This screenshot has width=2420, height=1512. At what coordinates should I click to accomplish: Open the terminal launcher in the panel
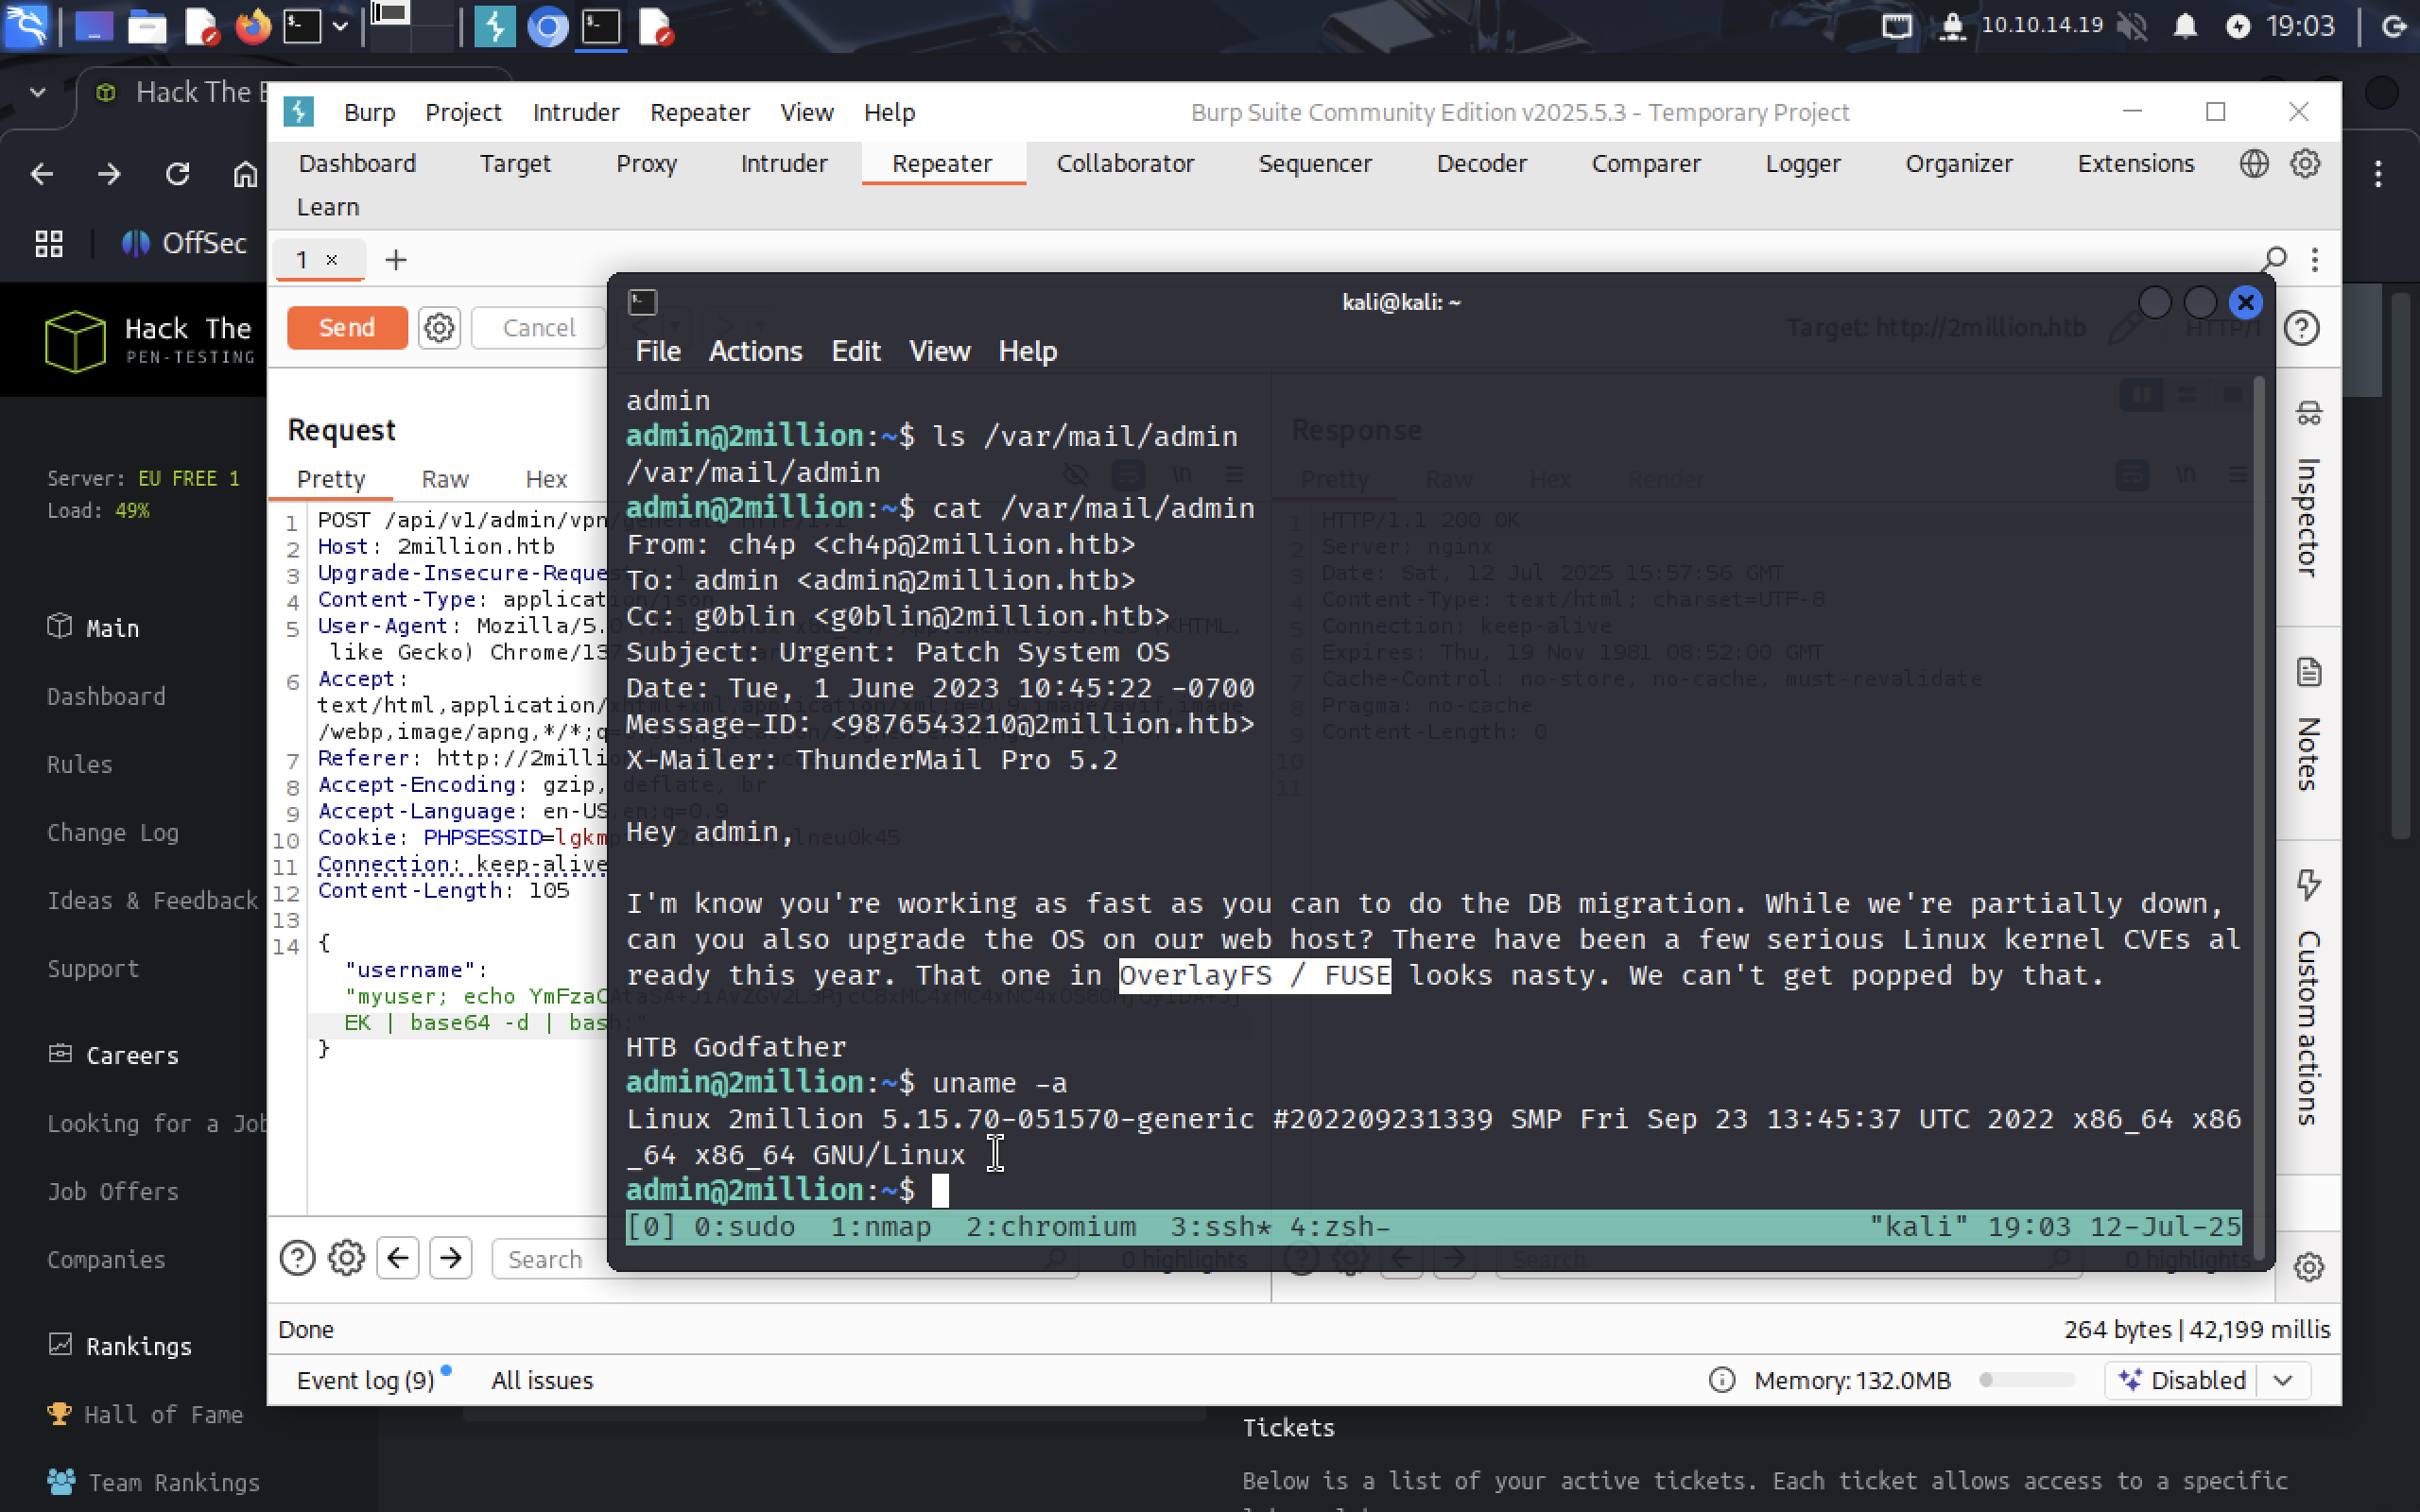tap(301, 26)
